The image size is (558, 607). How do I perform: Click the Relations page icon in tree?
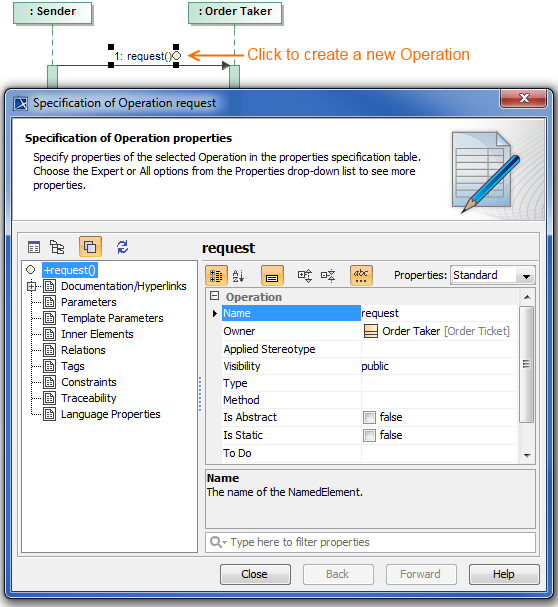(49, 350)
